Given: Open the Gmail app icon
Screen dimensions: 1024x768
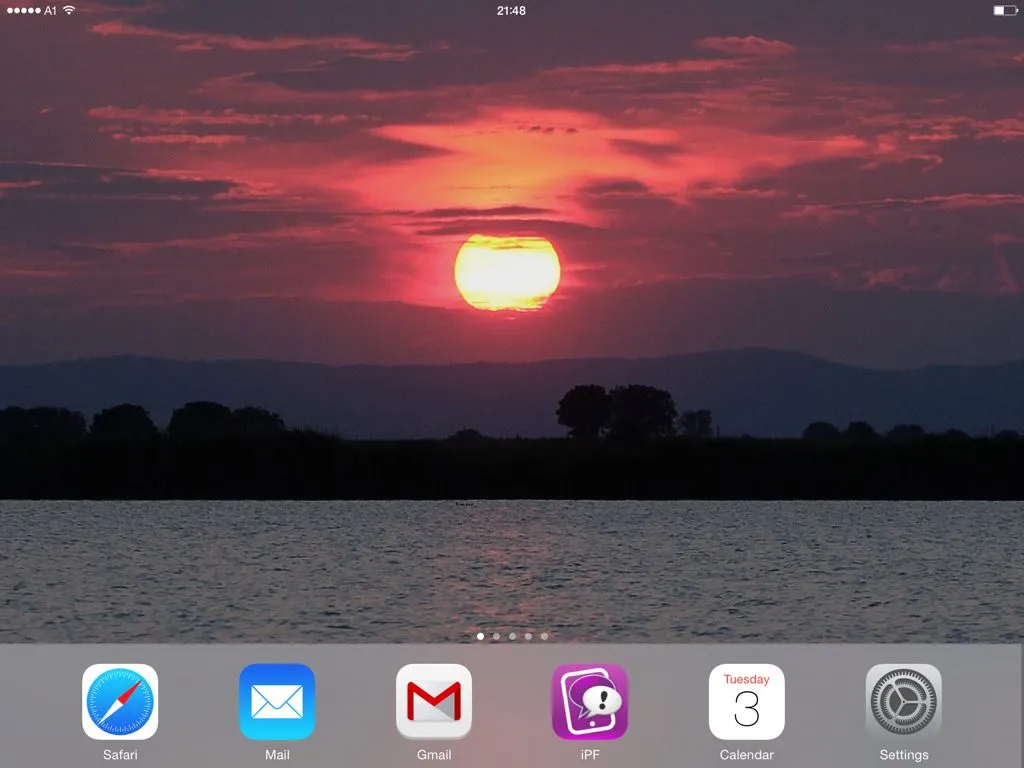Looking at the screenshot, I should click(x=434, y=701).
